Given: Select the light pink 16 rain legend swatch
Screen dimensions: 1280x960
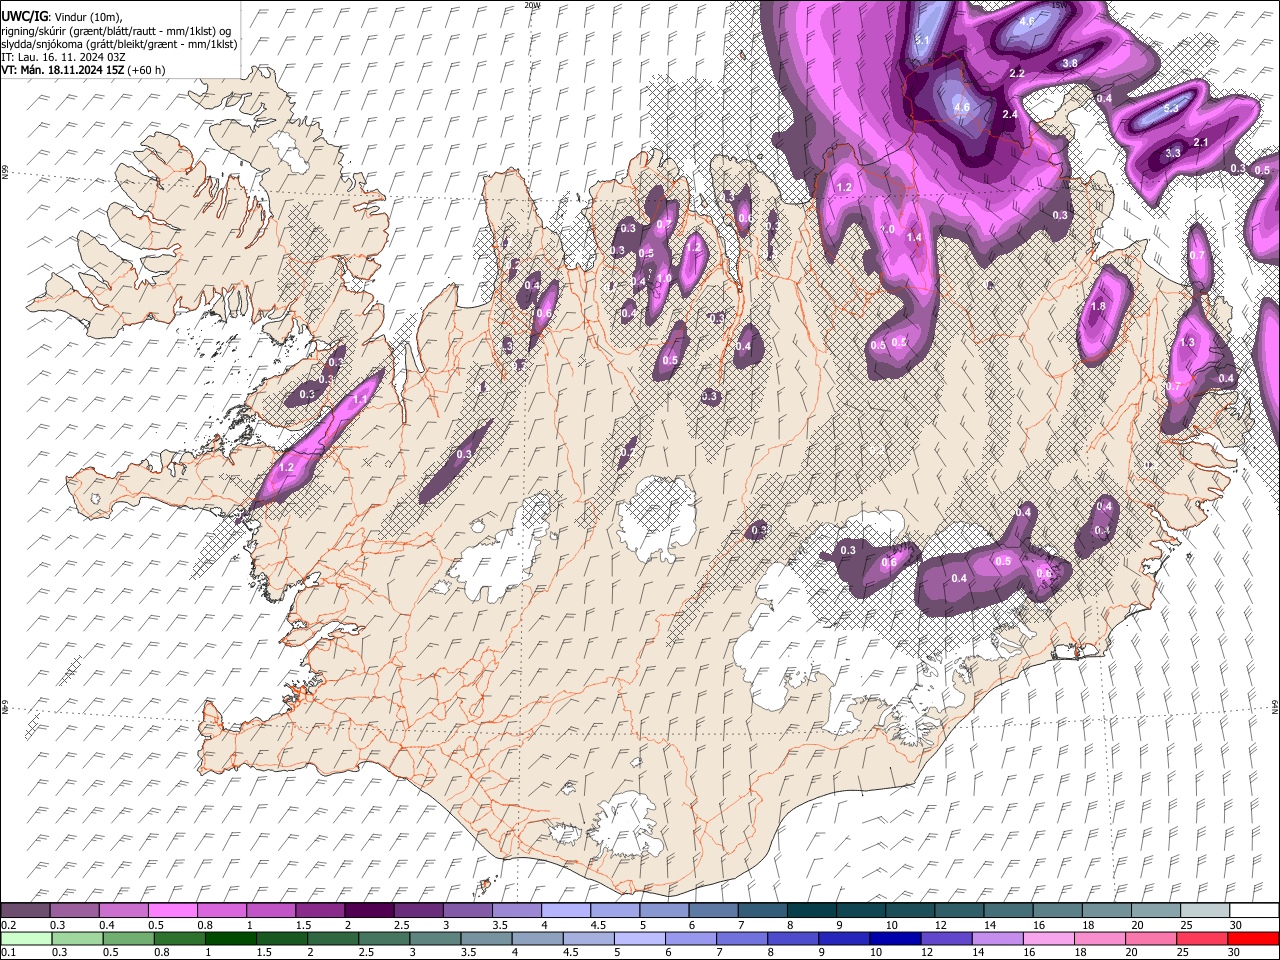Looking at the screenshot, I should (1047, 938).
